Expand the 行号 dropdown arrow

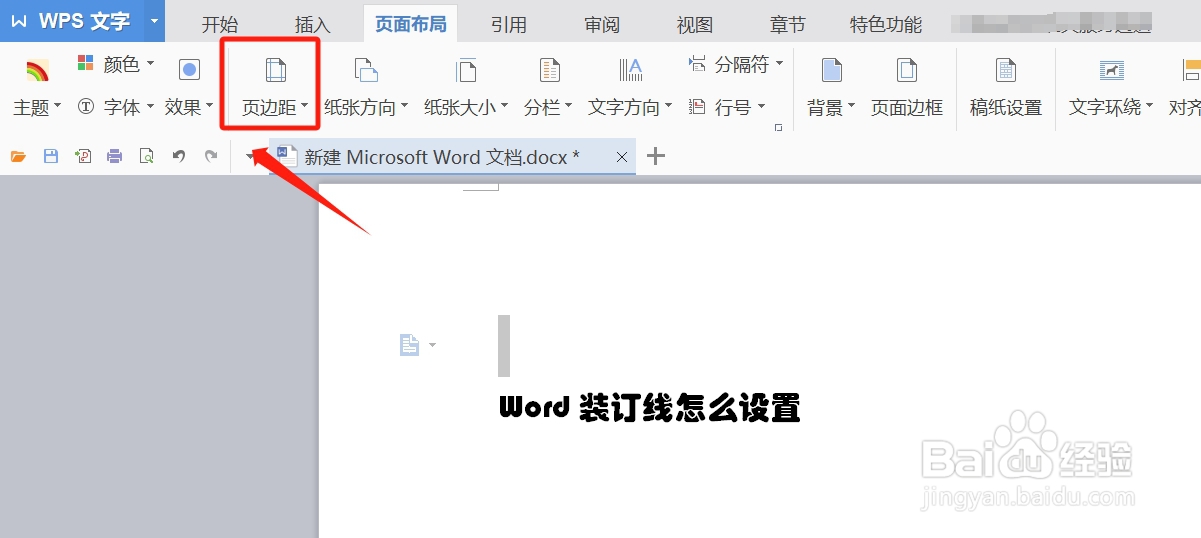[x=762, y=106]
